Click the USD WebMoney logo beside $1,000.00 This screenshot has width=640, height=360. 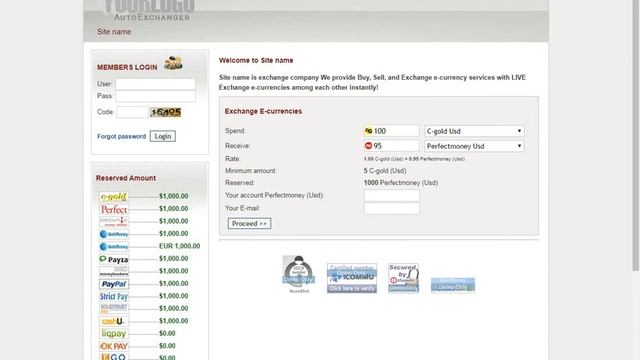113,234
